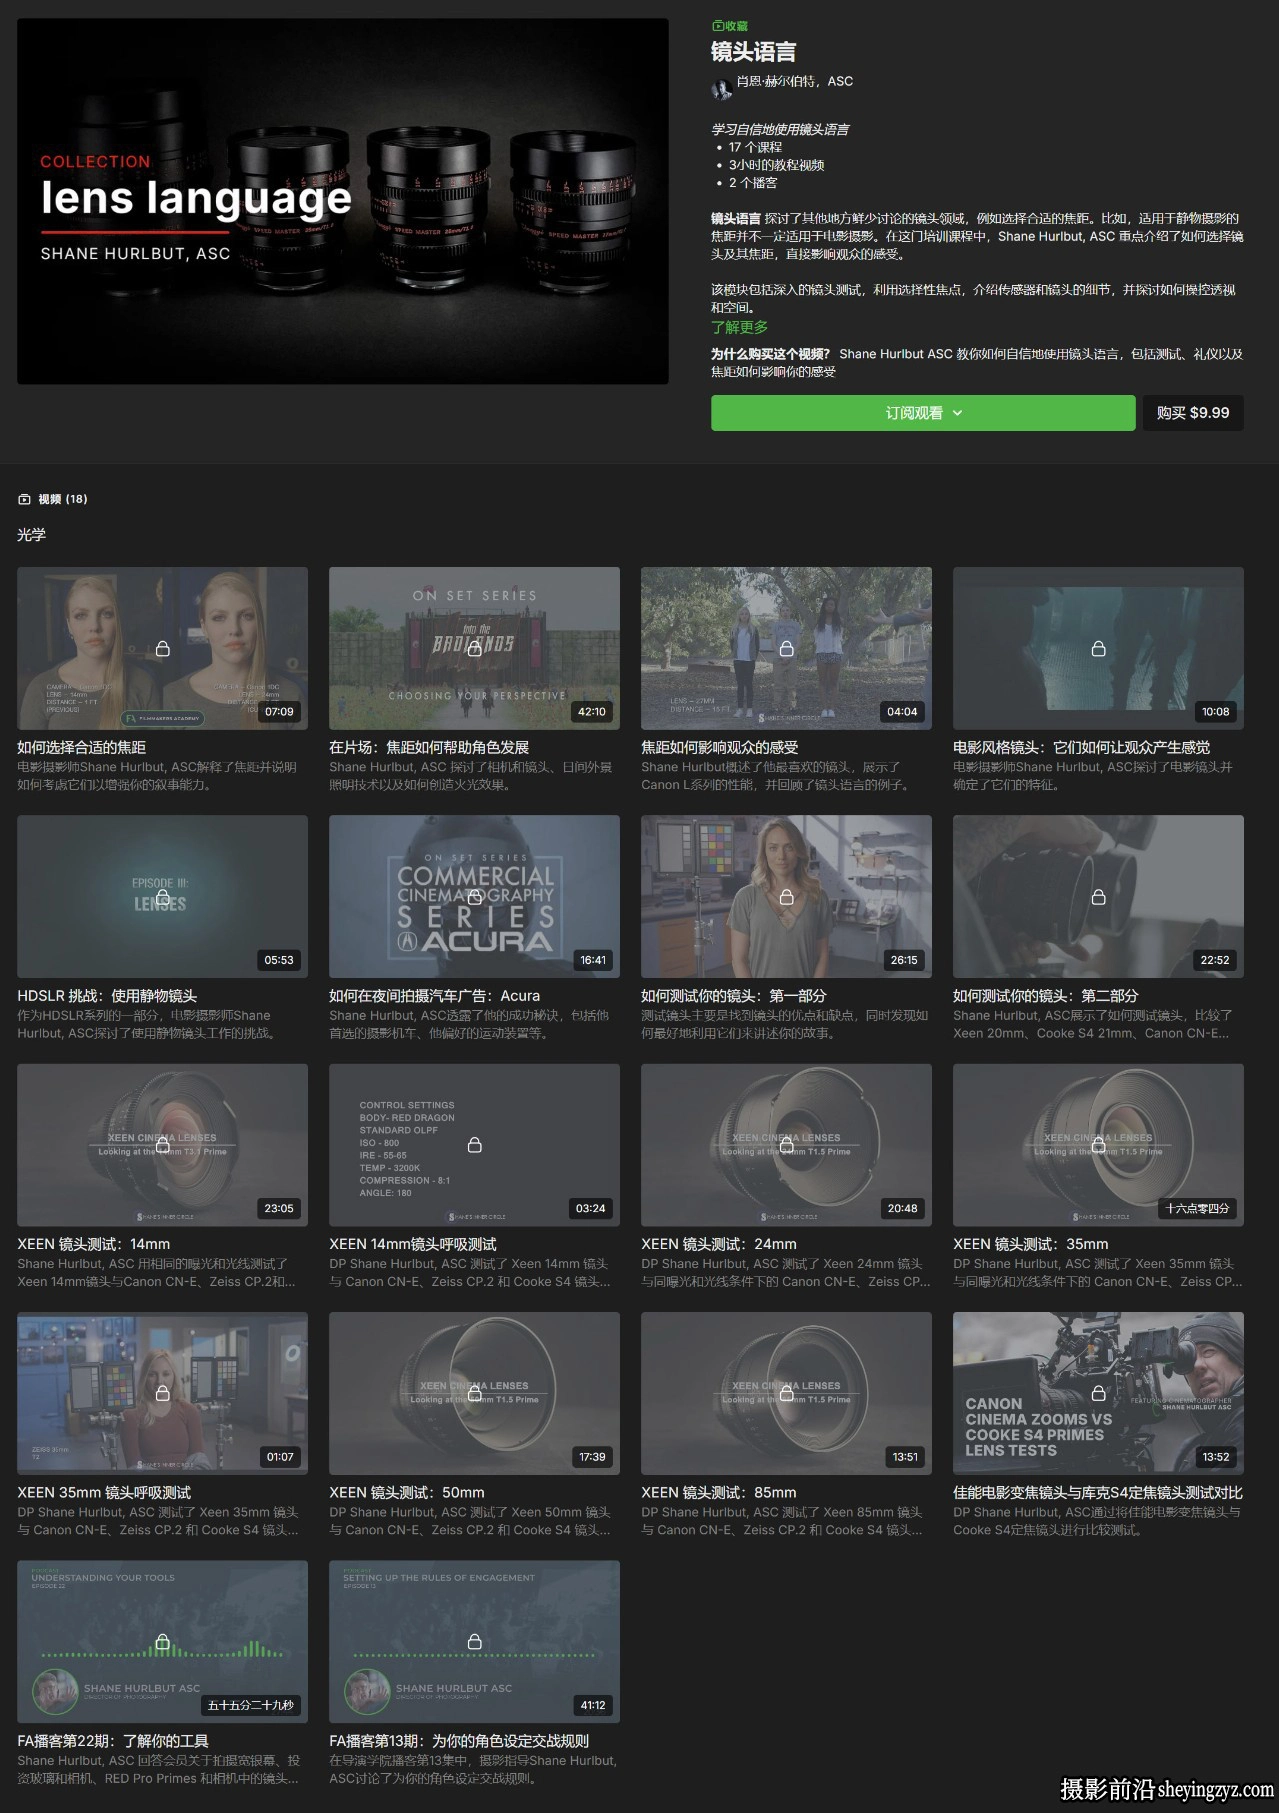The image size is (1279, 1813).
Task: Click lock icon on XEEN 14mm镜头呼吸测试 video
Action: click(x=475, y=1145)
